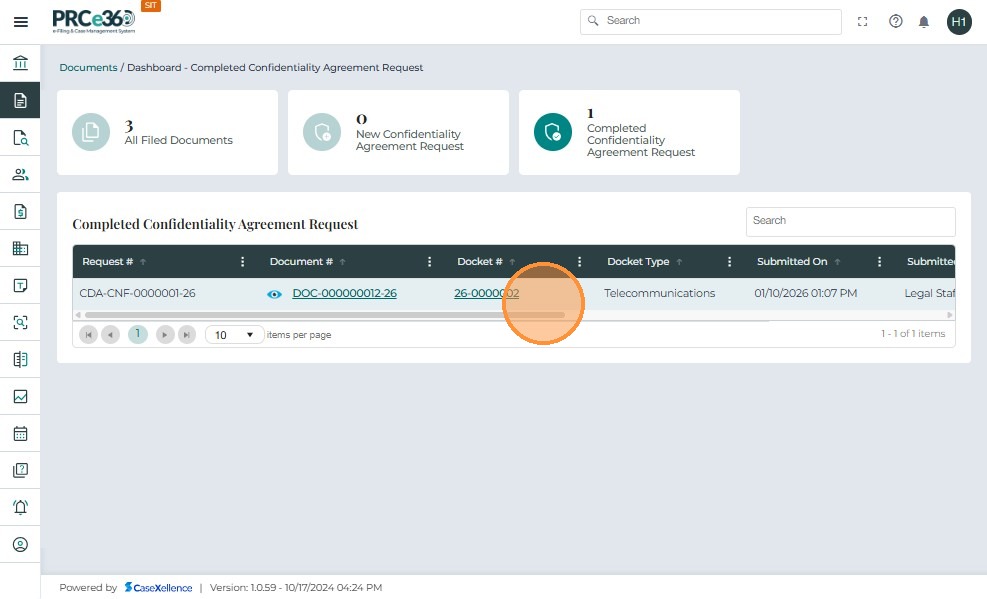This screenshot has height=599, width=987.
Task: Open the alarm bell alerts sidebar icon
Action: [x=20, y=507]
